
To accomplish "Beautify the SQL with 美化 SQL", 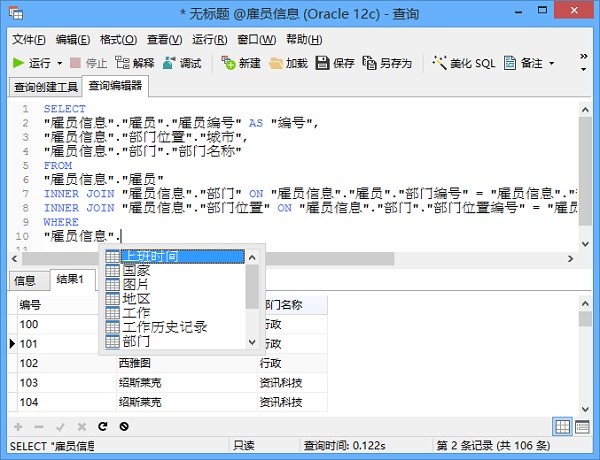I will pyautogui.click(x=463, y=63).
